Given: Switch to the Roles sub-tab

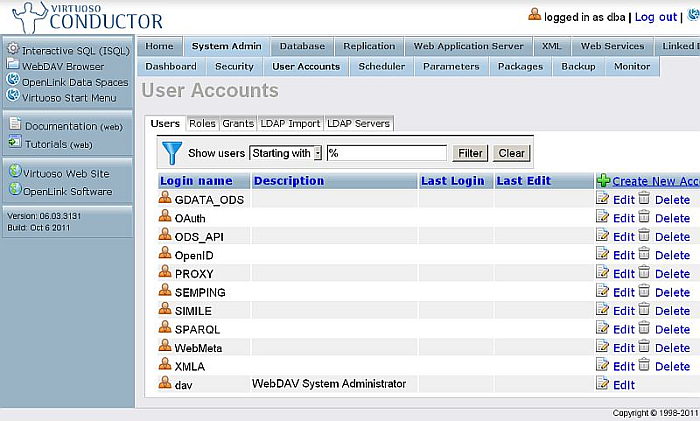Looking at the screenshot, I should click(x=202, y=124).
